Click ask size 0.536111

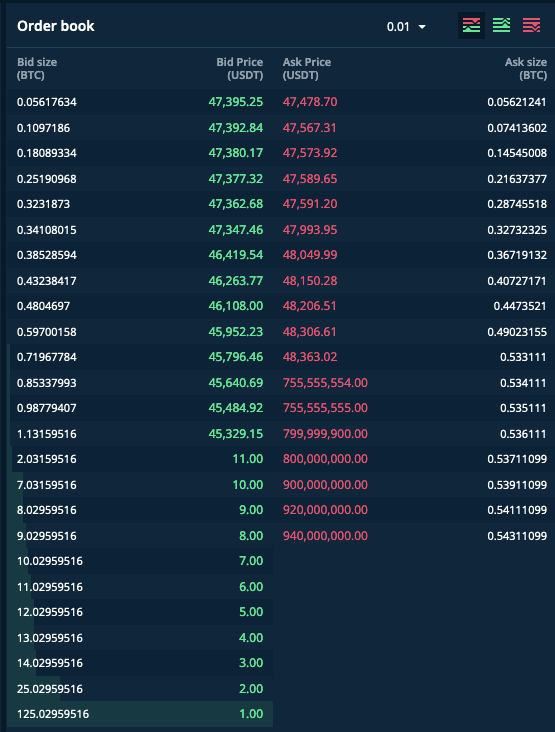pyautogui.click(x=523, y=434)
